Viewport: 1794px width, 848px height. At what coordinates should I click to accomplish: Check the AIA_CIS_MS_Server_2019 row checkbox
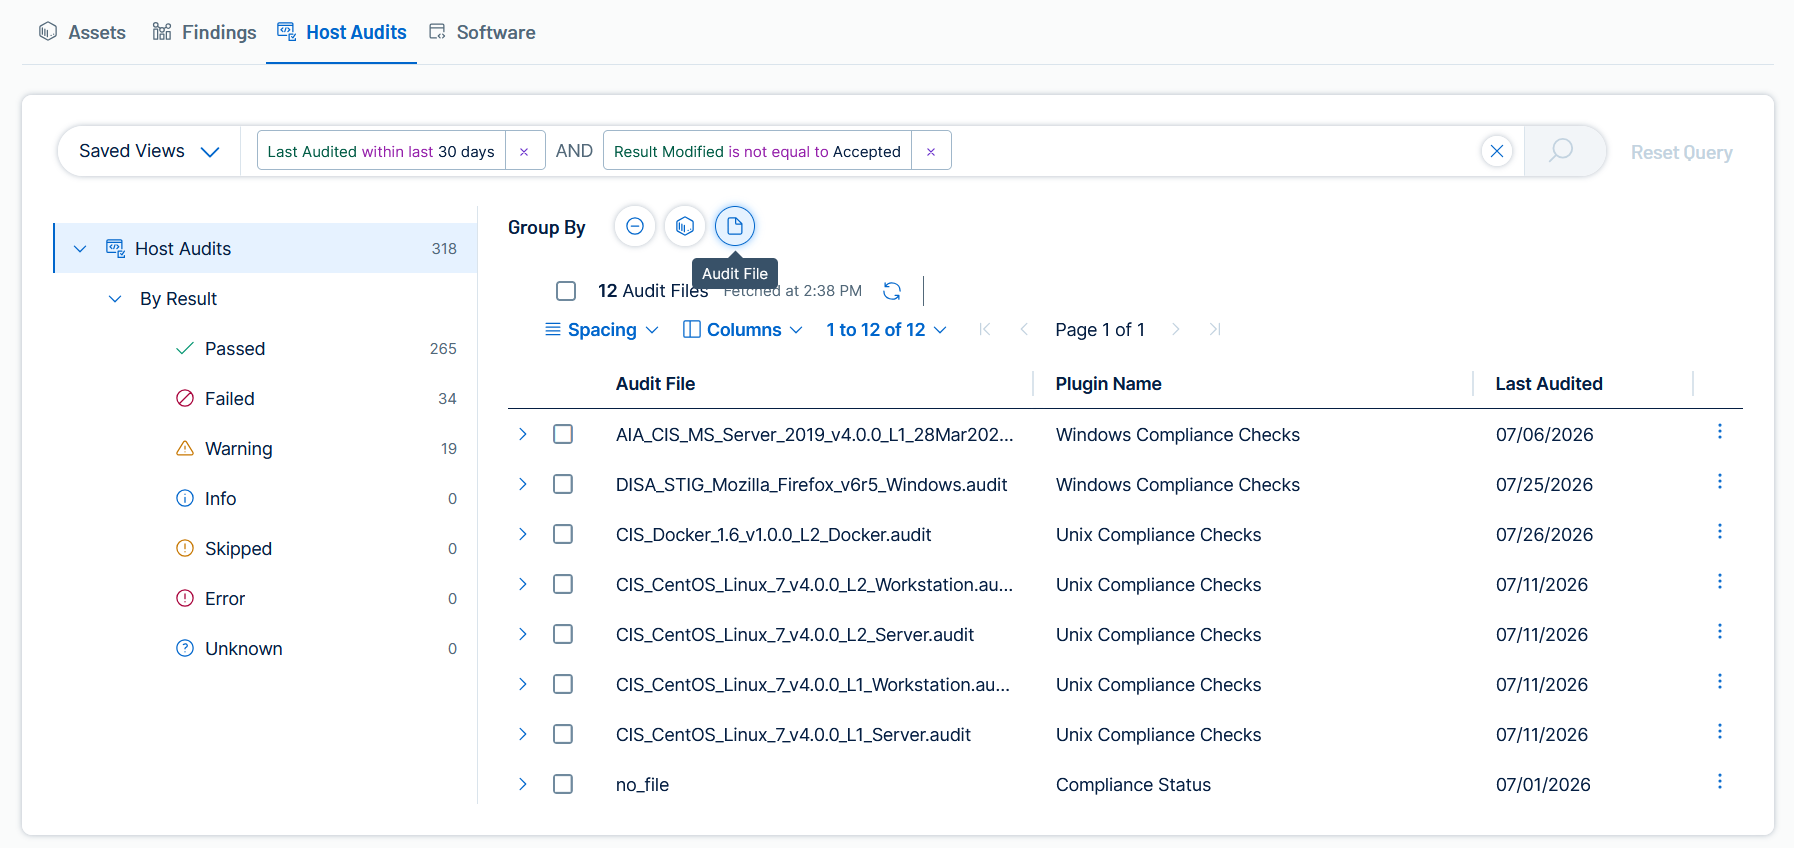pos(563,434)
